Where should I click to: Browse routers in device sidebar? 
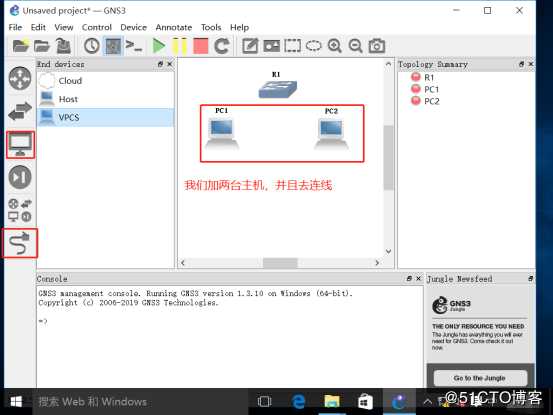point(20,78)
